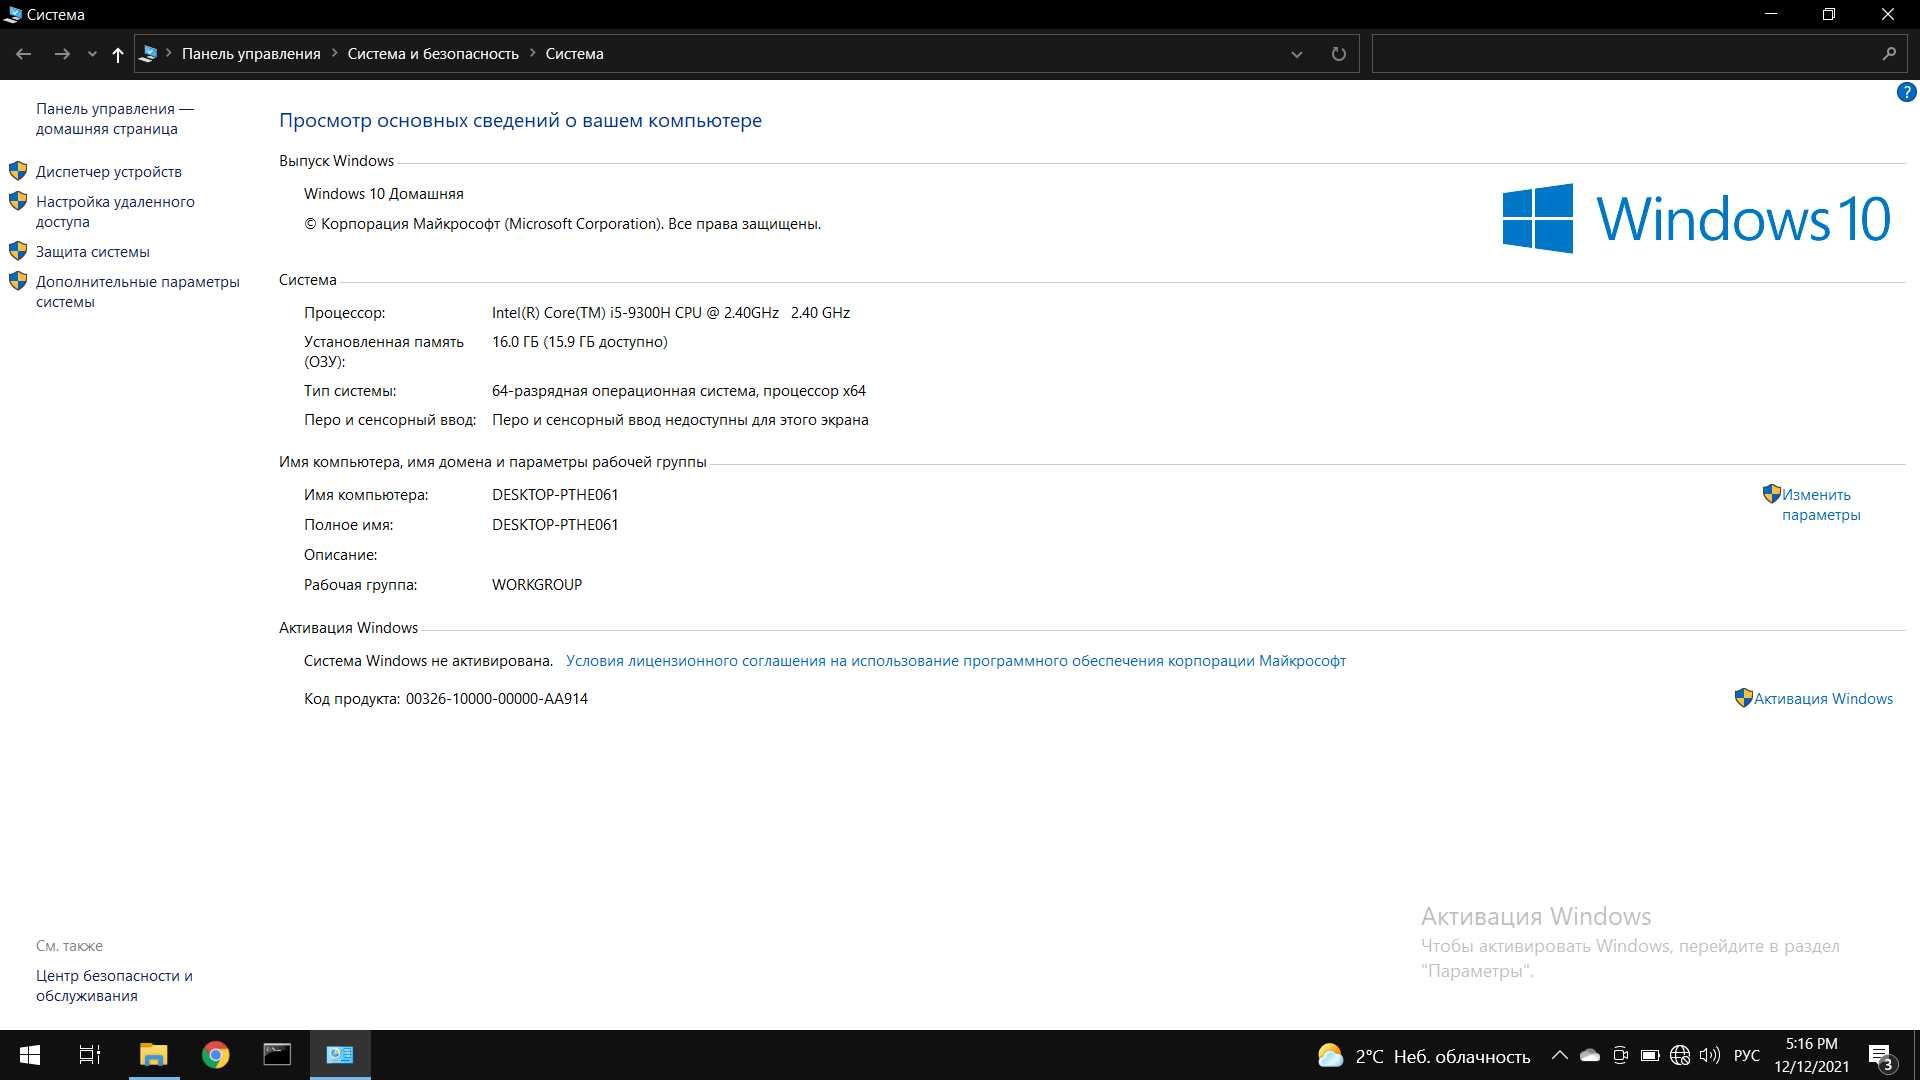The height and width of the screenshot is (1080, 1920).
Task: Open help via blue question icon
Action: click(x=1906, y=92)
